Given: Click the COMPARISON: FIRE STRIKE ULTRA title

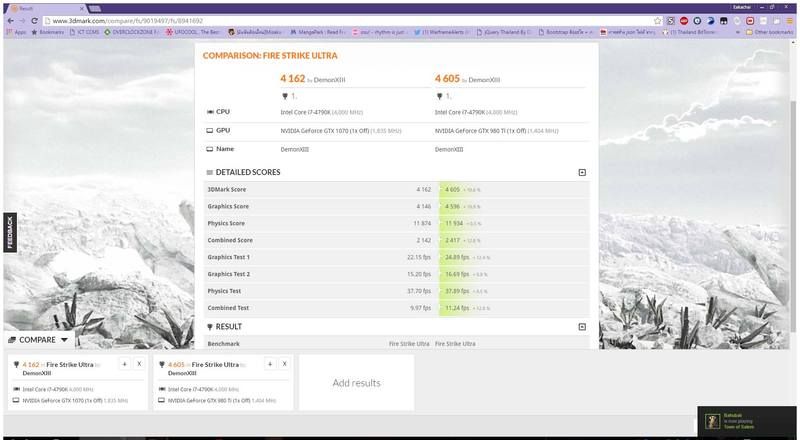Looking at the screenshot, I should (270, 56).
